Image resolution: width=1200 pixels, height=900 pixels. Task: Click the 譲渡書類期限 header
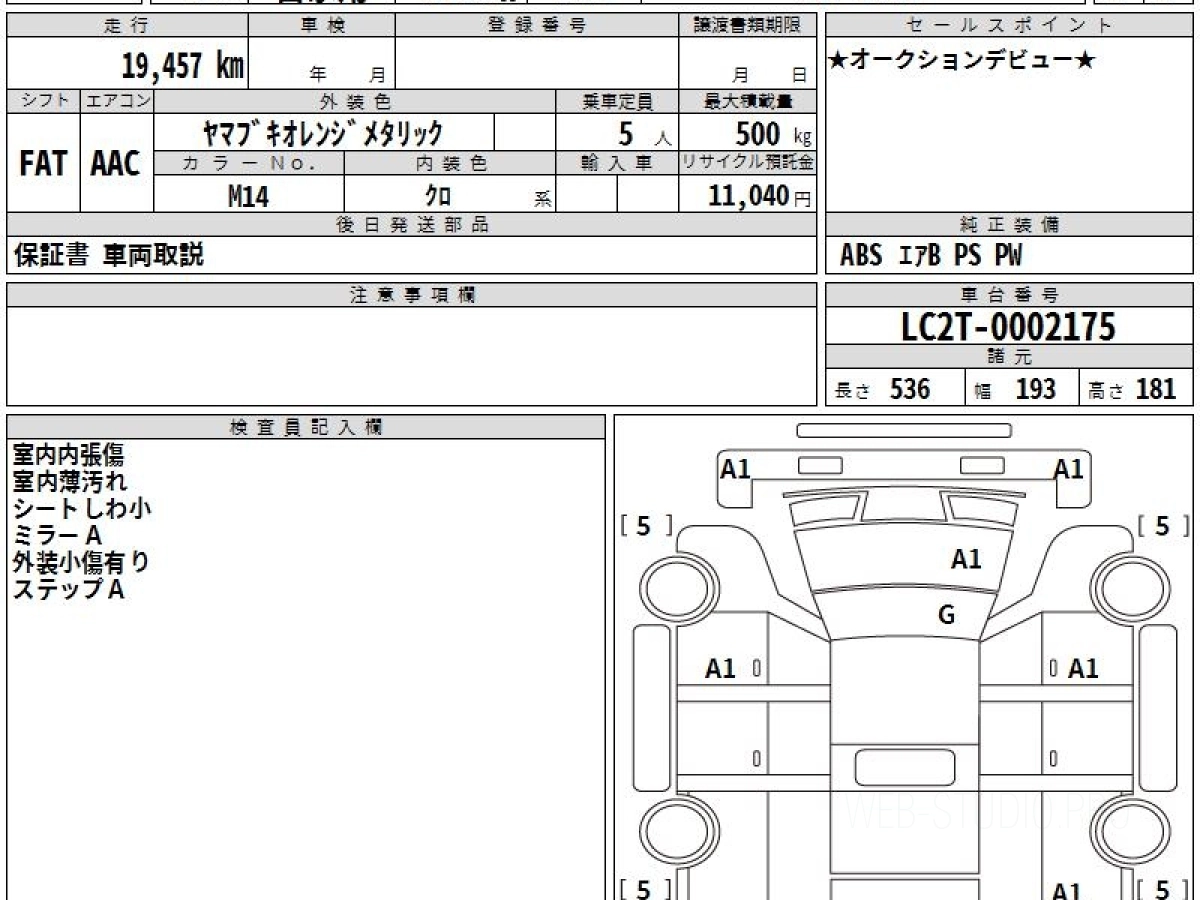(748, 26)
